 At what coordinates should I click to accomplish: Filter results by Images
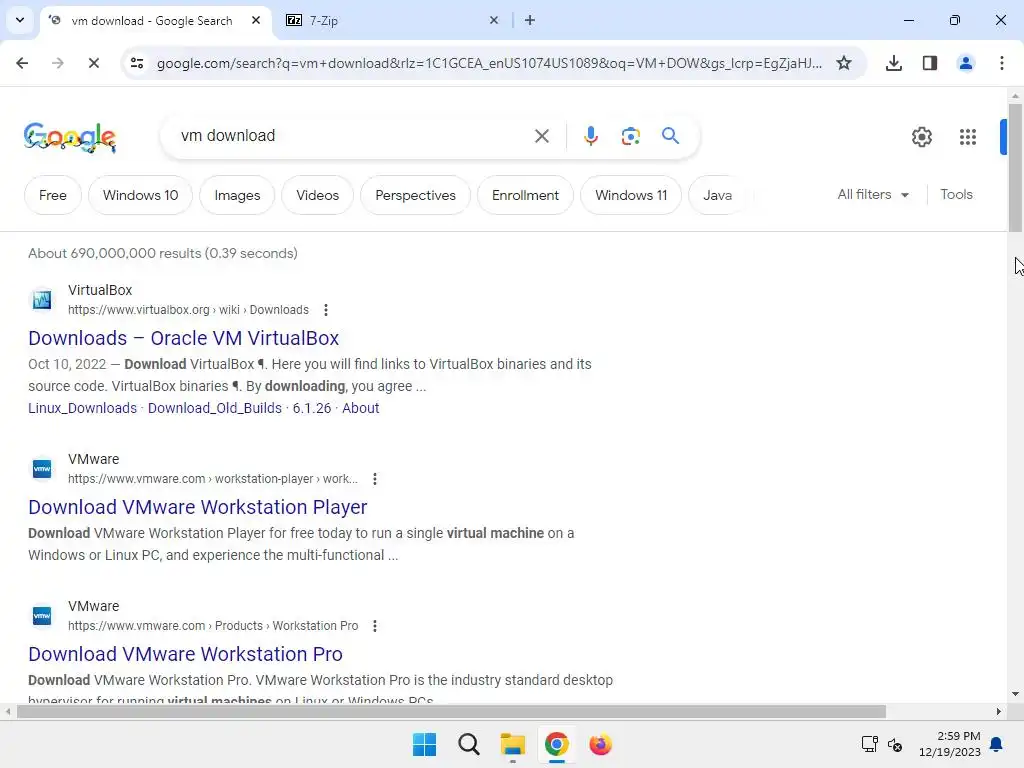click(x=237, y=195)
